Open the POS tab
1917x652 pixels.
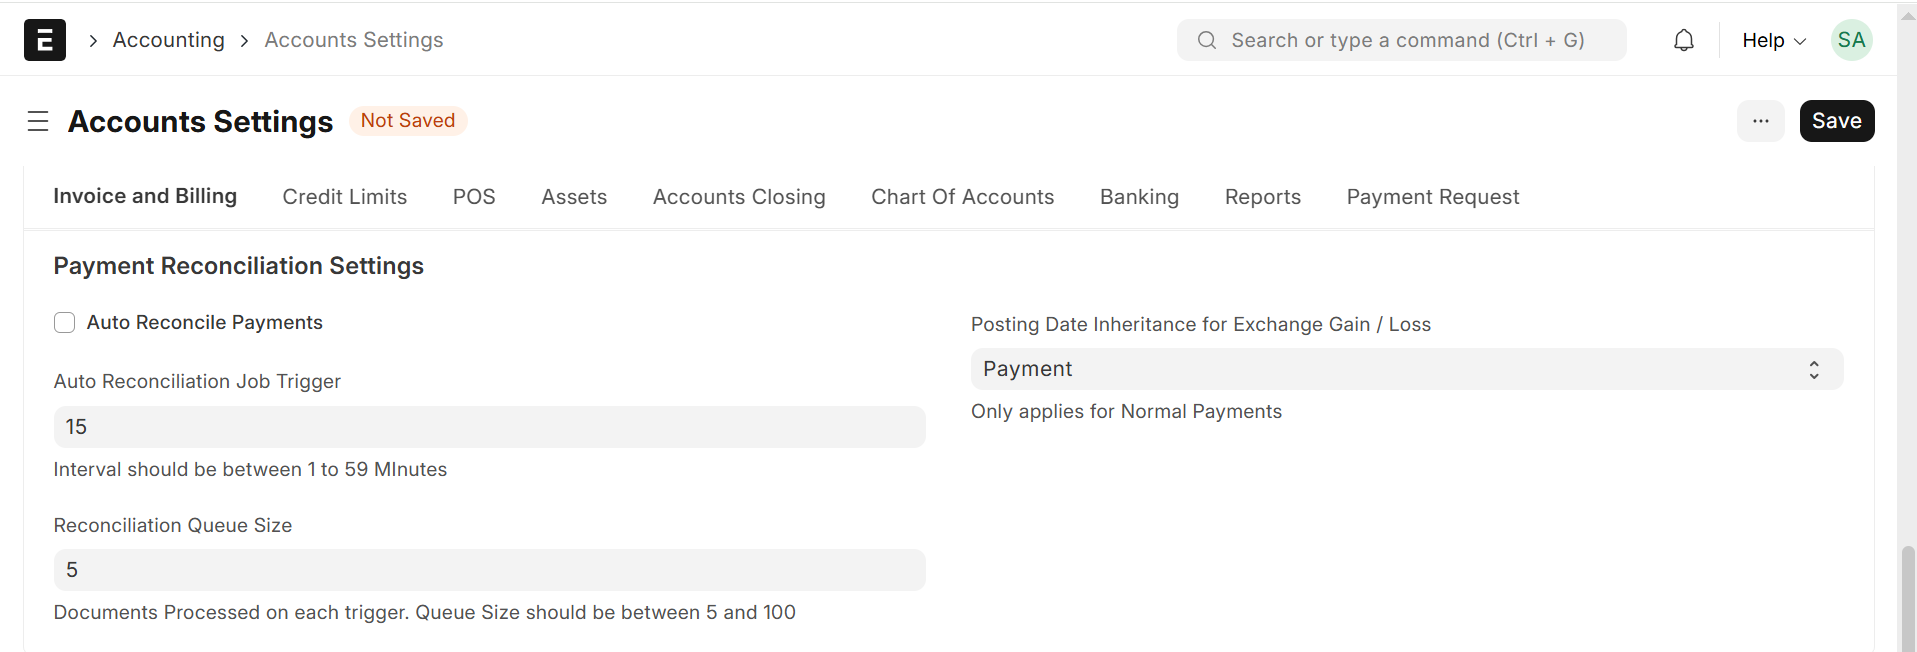coord(474,197)
